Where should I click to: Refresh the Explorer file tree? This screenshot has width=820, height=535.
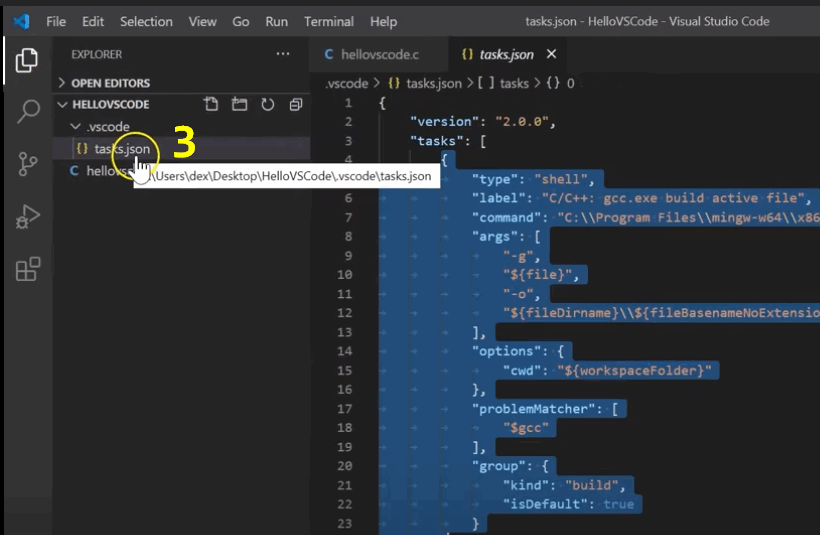pos(267,105)
